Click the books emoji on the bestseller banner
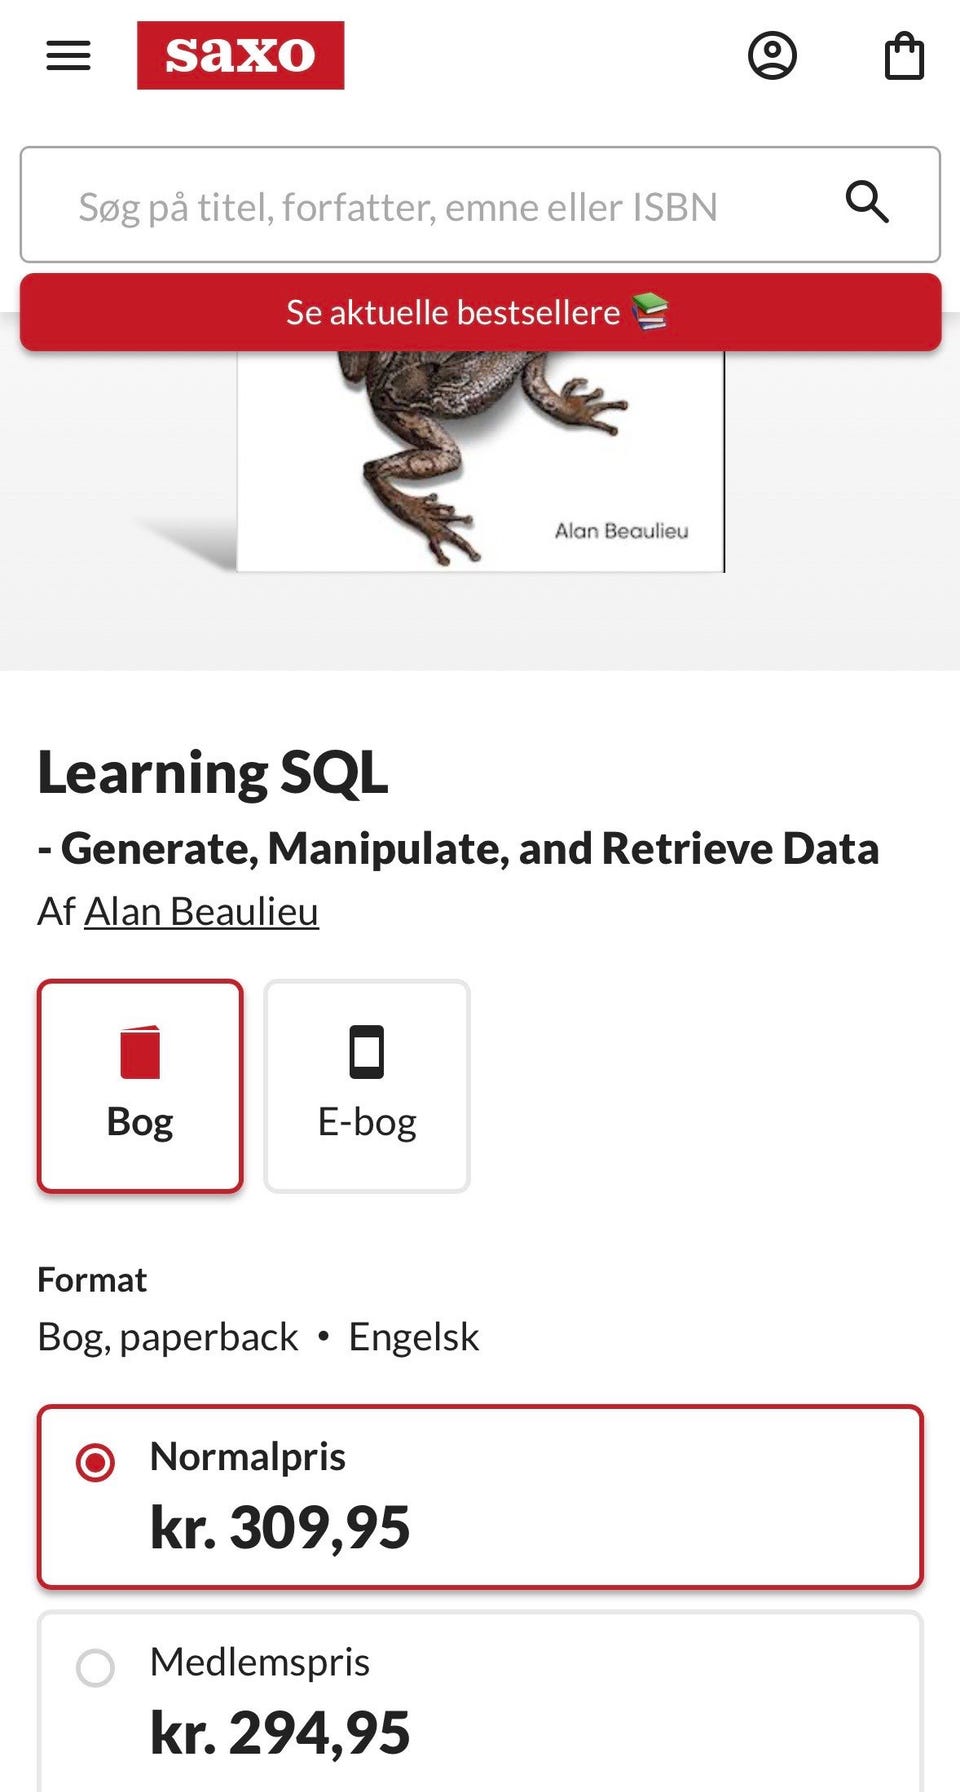Screen dimensions: 960x1792 click(650, 311)
